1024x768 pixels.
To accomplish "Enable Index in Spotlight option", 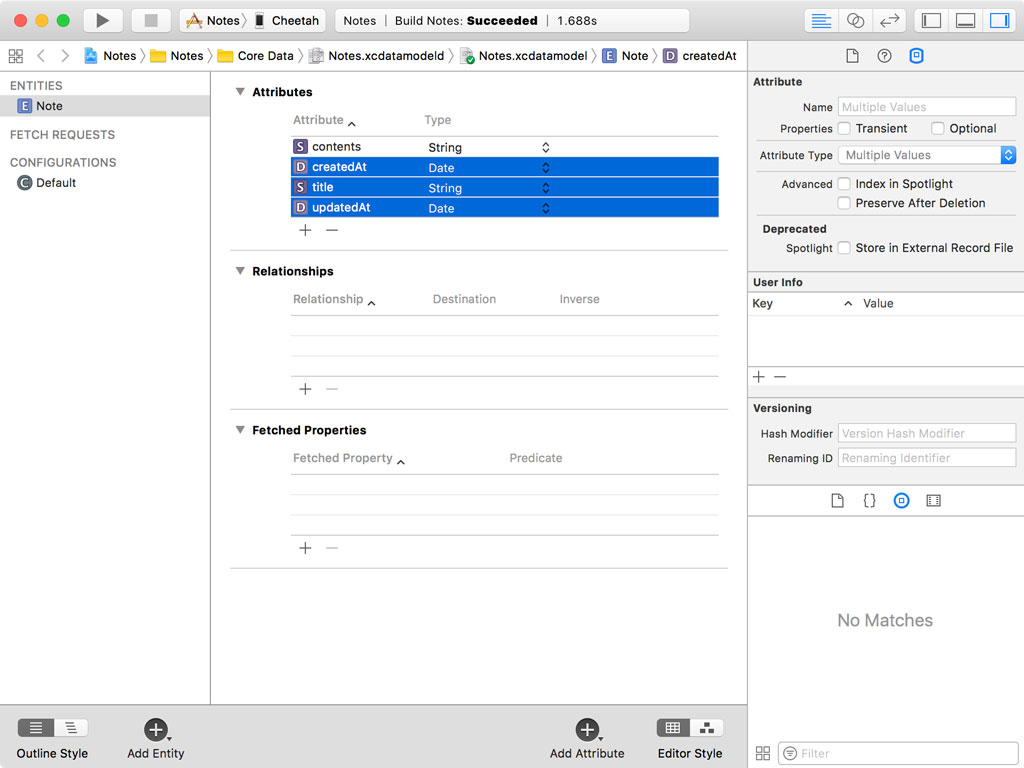I will point(844,184).
